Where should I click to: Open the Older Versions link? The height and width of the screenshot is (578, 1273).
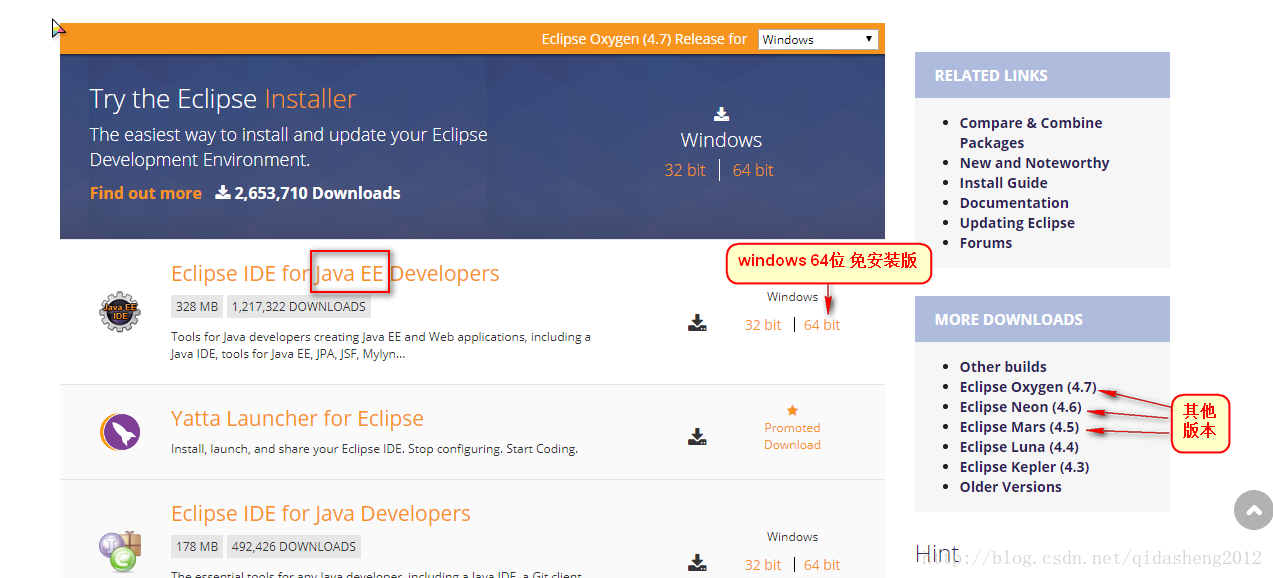1010,487
